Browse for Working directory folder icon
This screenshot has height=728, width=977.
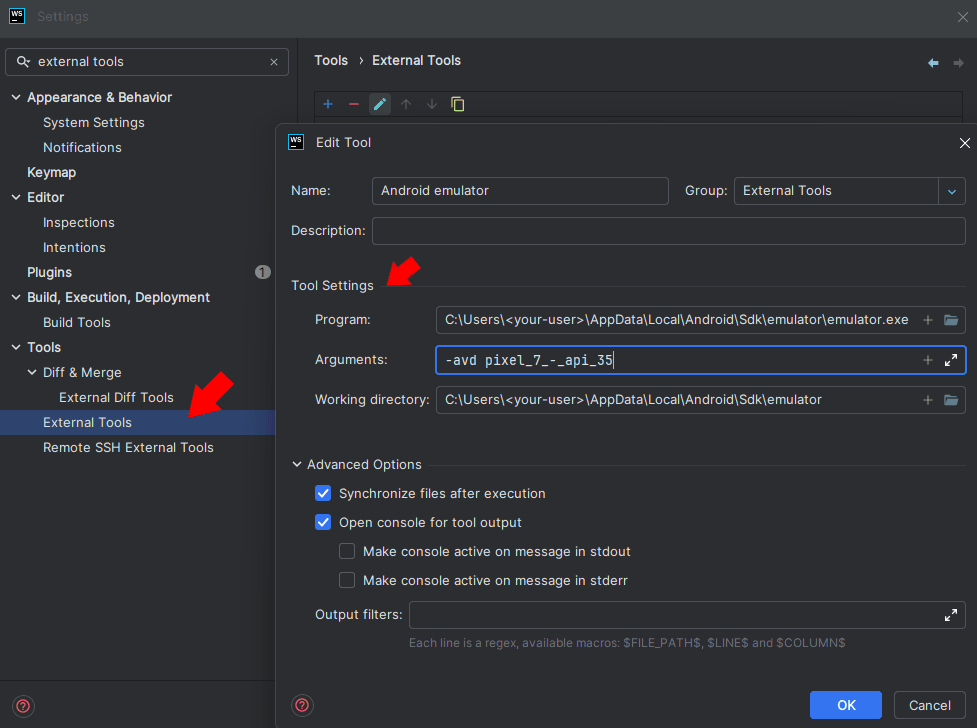pos(951,400)
